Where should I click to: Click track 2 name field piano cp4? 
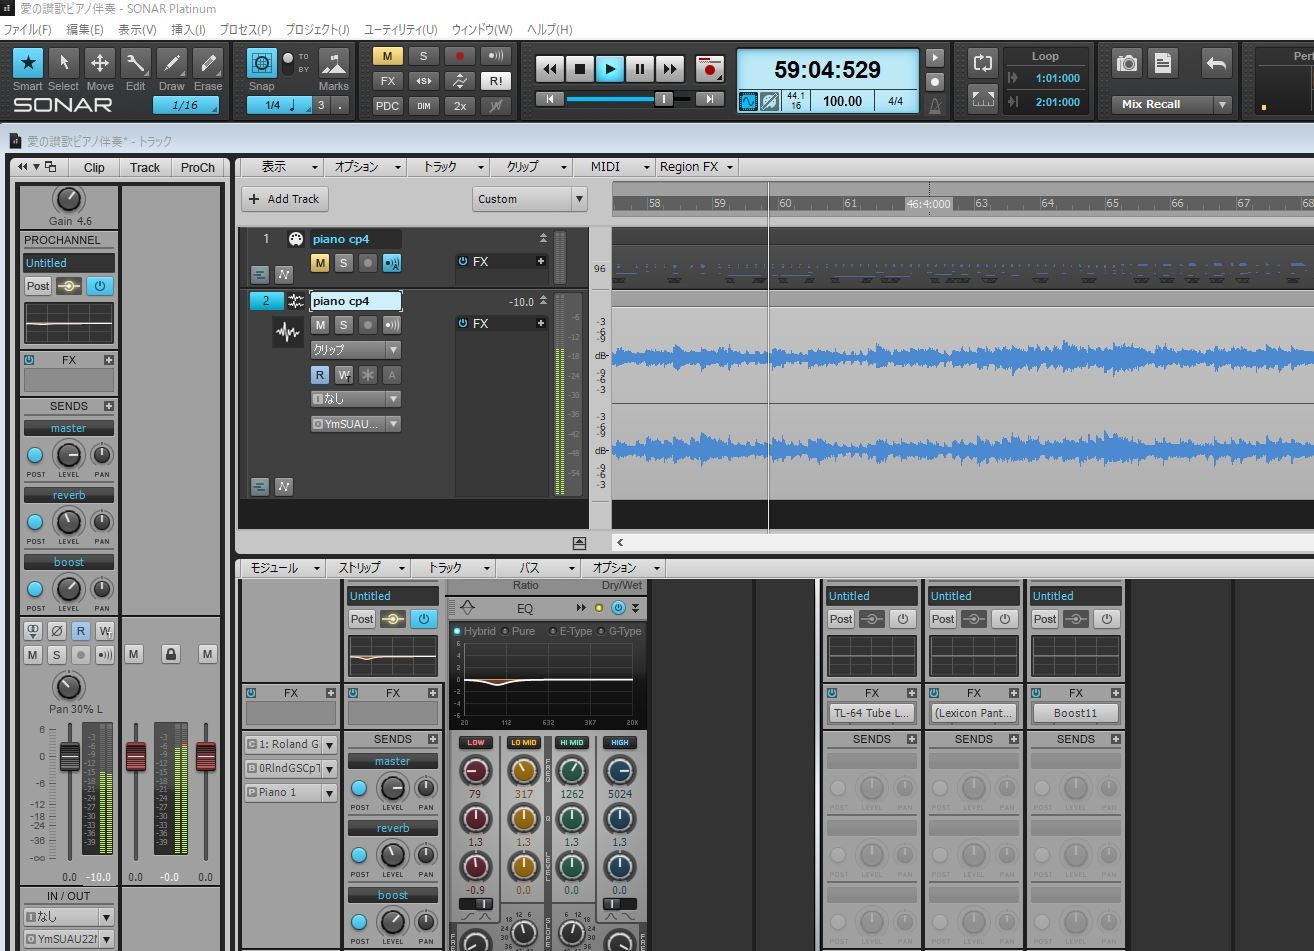click(356, 301)
